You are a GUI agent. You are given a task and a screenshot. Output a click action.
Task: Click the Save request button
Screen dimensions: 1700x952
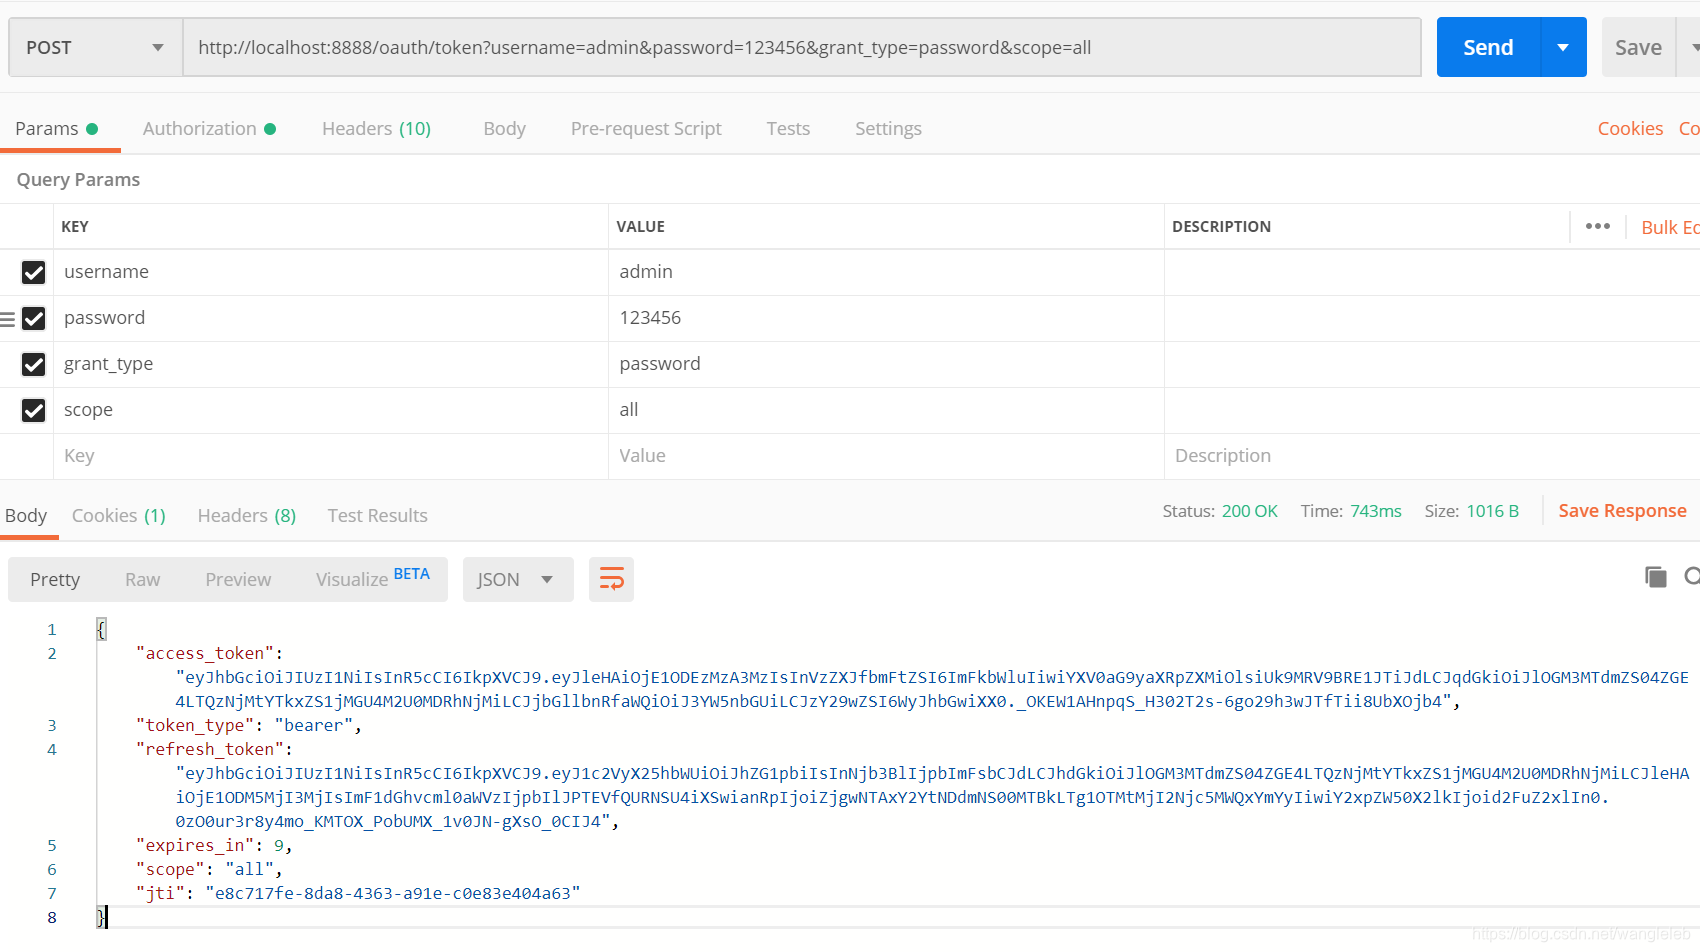(x=1638, y=47)
